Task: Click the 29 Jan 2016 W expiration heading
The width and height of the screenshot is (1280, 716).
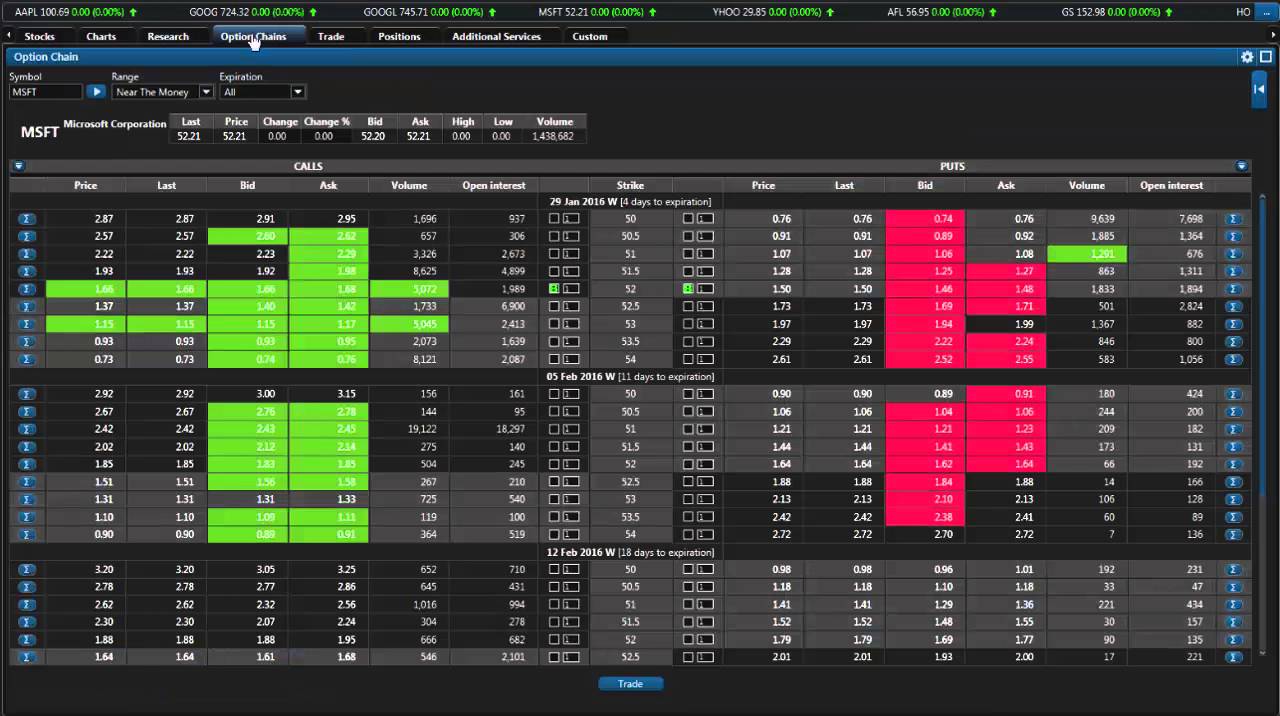Action: (630, 201)
